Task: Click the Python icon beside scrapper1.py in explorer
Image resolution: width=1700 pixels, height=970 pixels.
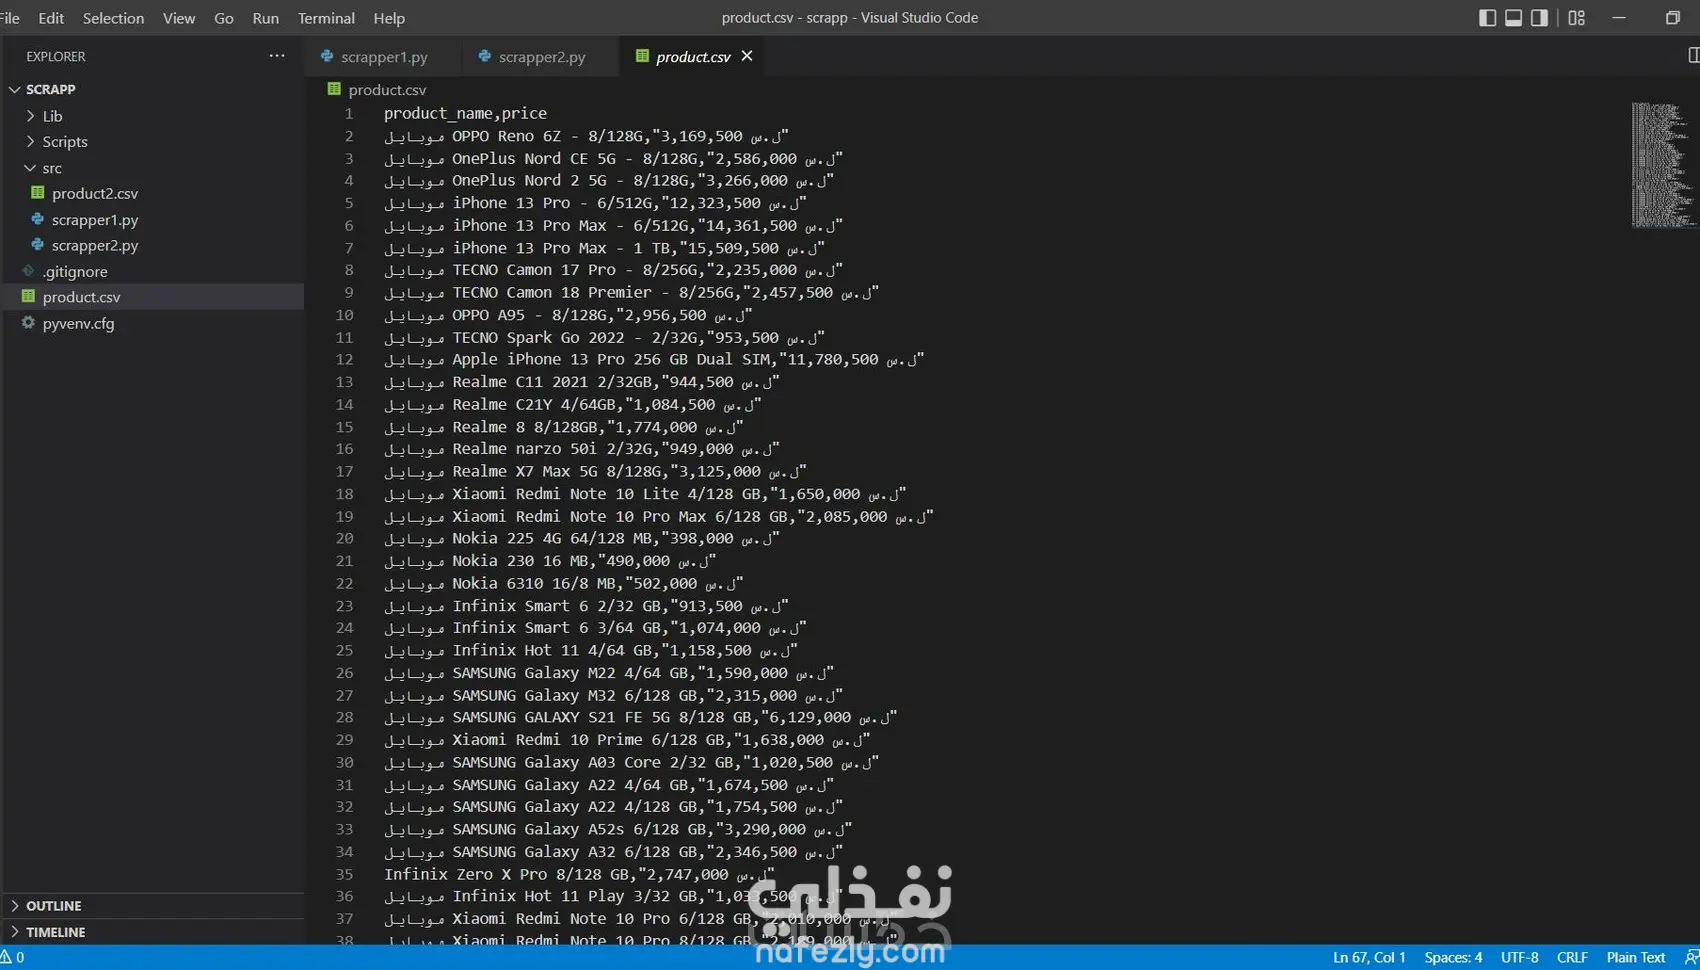Action: tap(37, 218)
